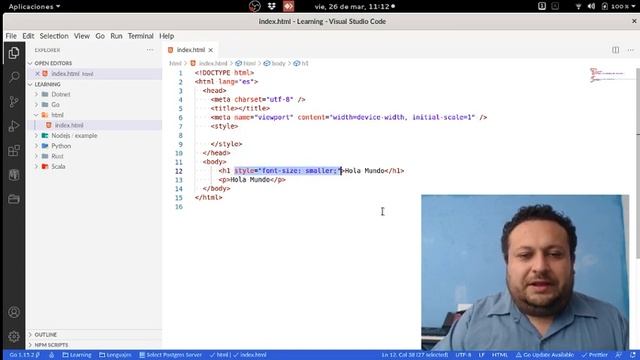Open the Run menu
Viewport: 640px width, 360px height.
[116, 36]
